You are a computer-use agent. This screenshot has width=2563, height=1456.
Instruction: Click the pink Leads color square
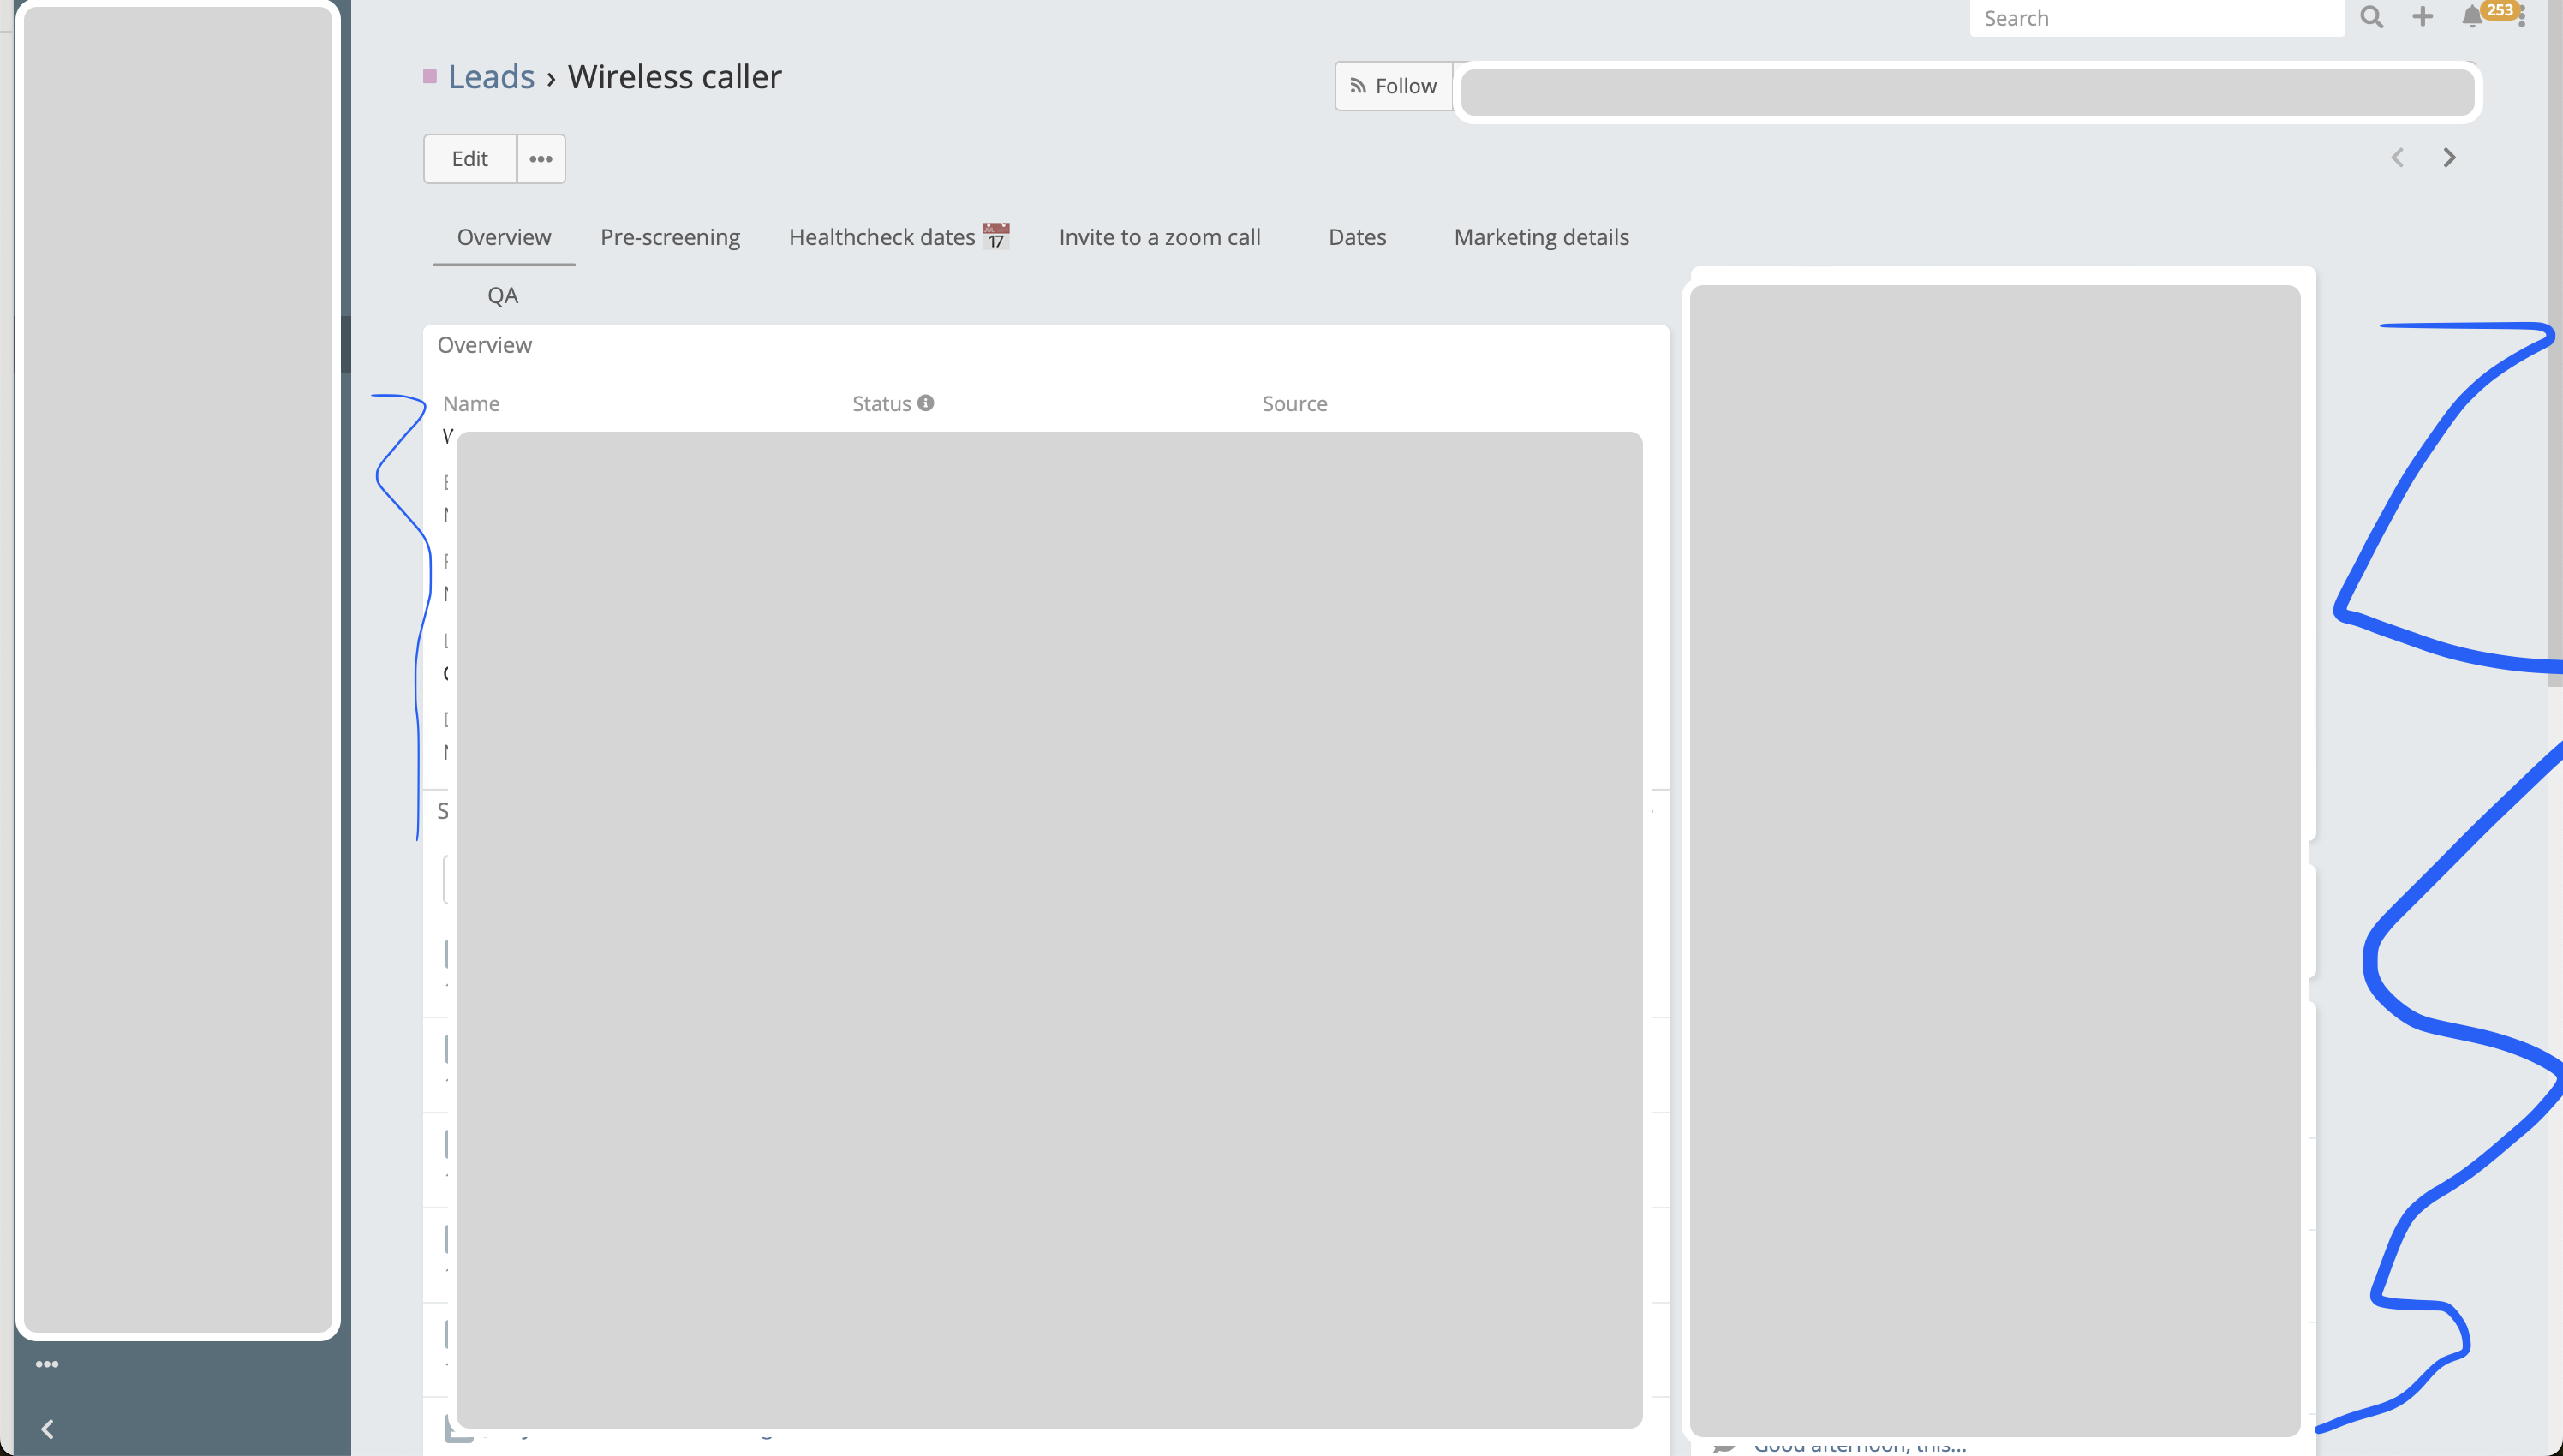coord(430,77)
